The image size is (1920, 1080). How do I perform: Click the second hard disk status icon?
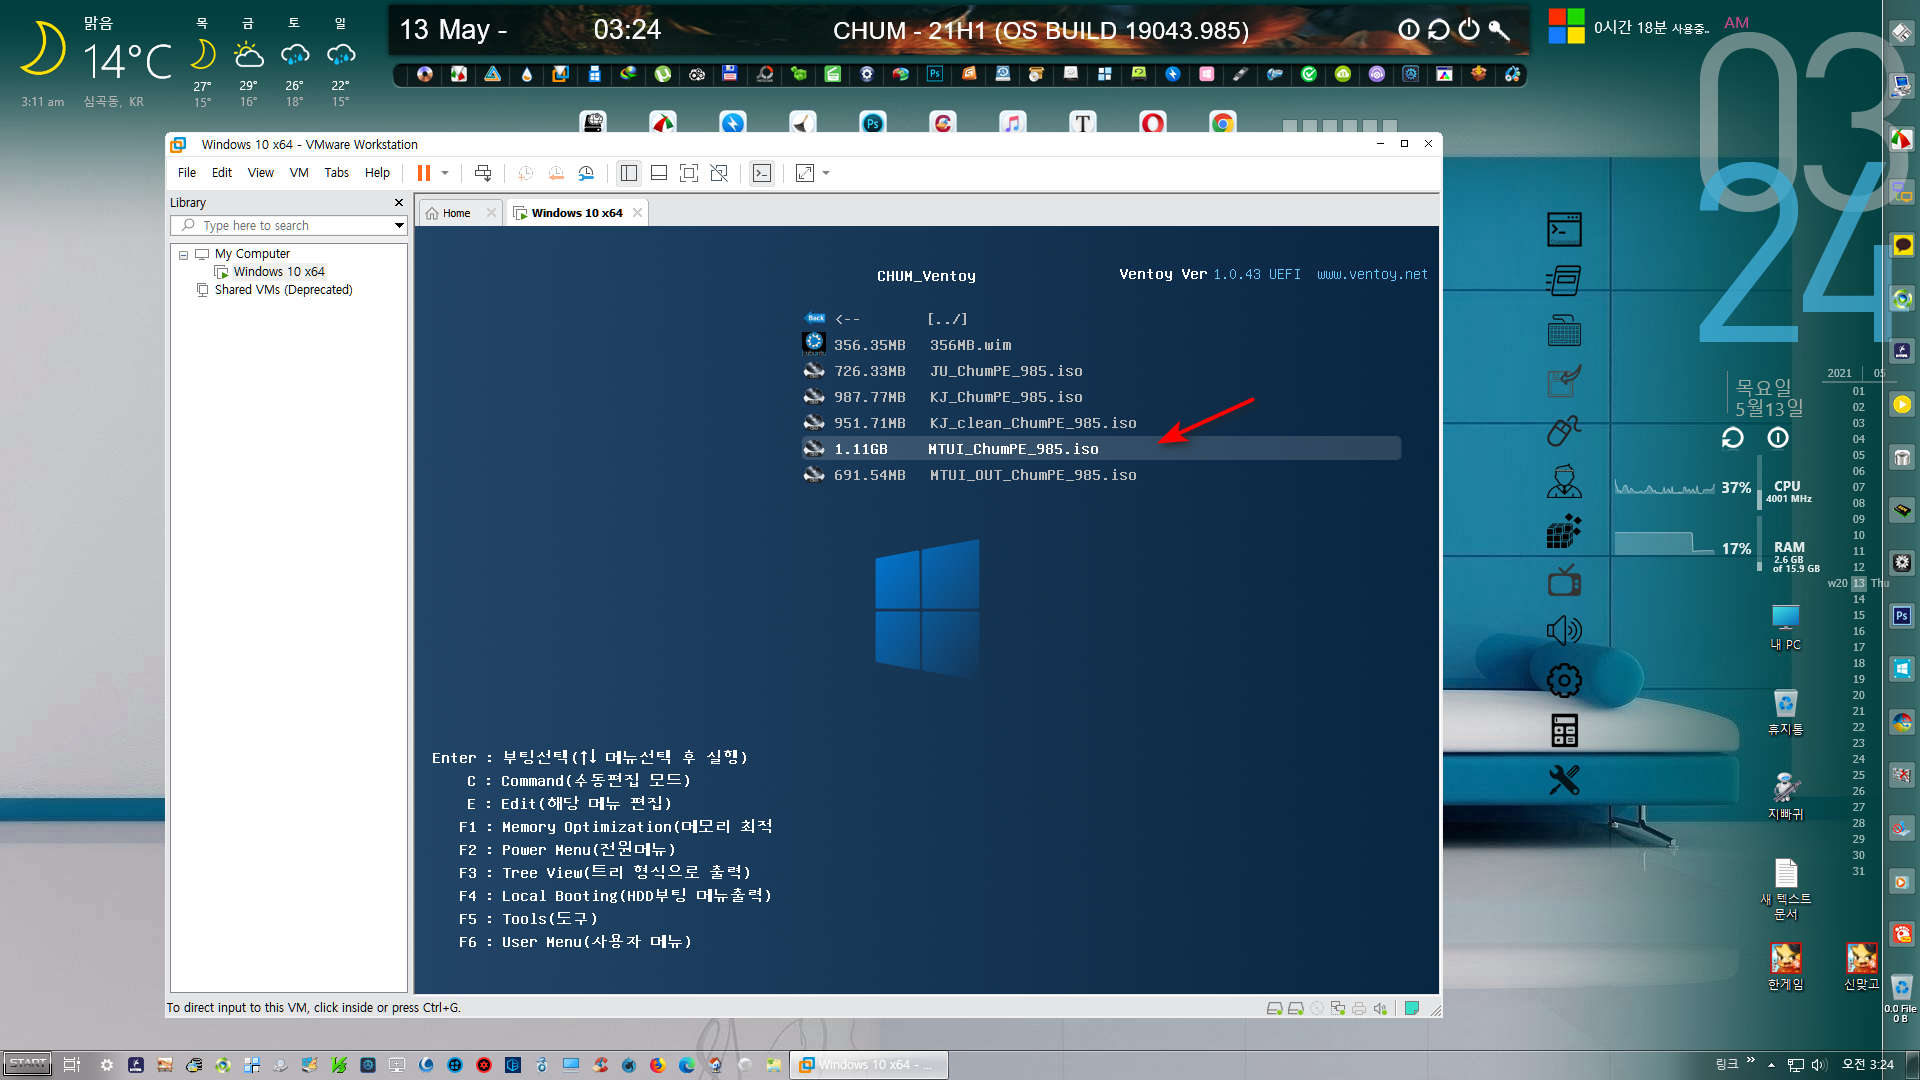coord(1296,1008)
